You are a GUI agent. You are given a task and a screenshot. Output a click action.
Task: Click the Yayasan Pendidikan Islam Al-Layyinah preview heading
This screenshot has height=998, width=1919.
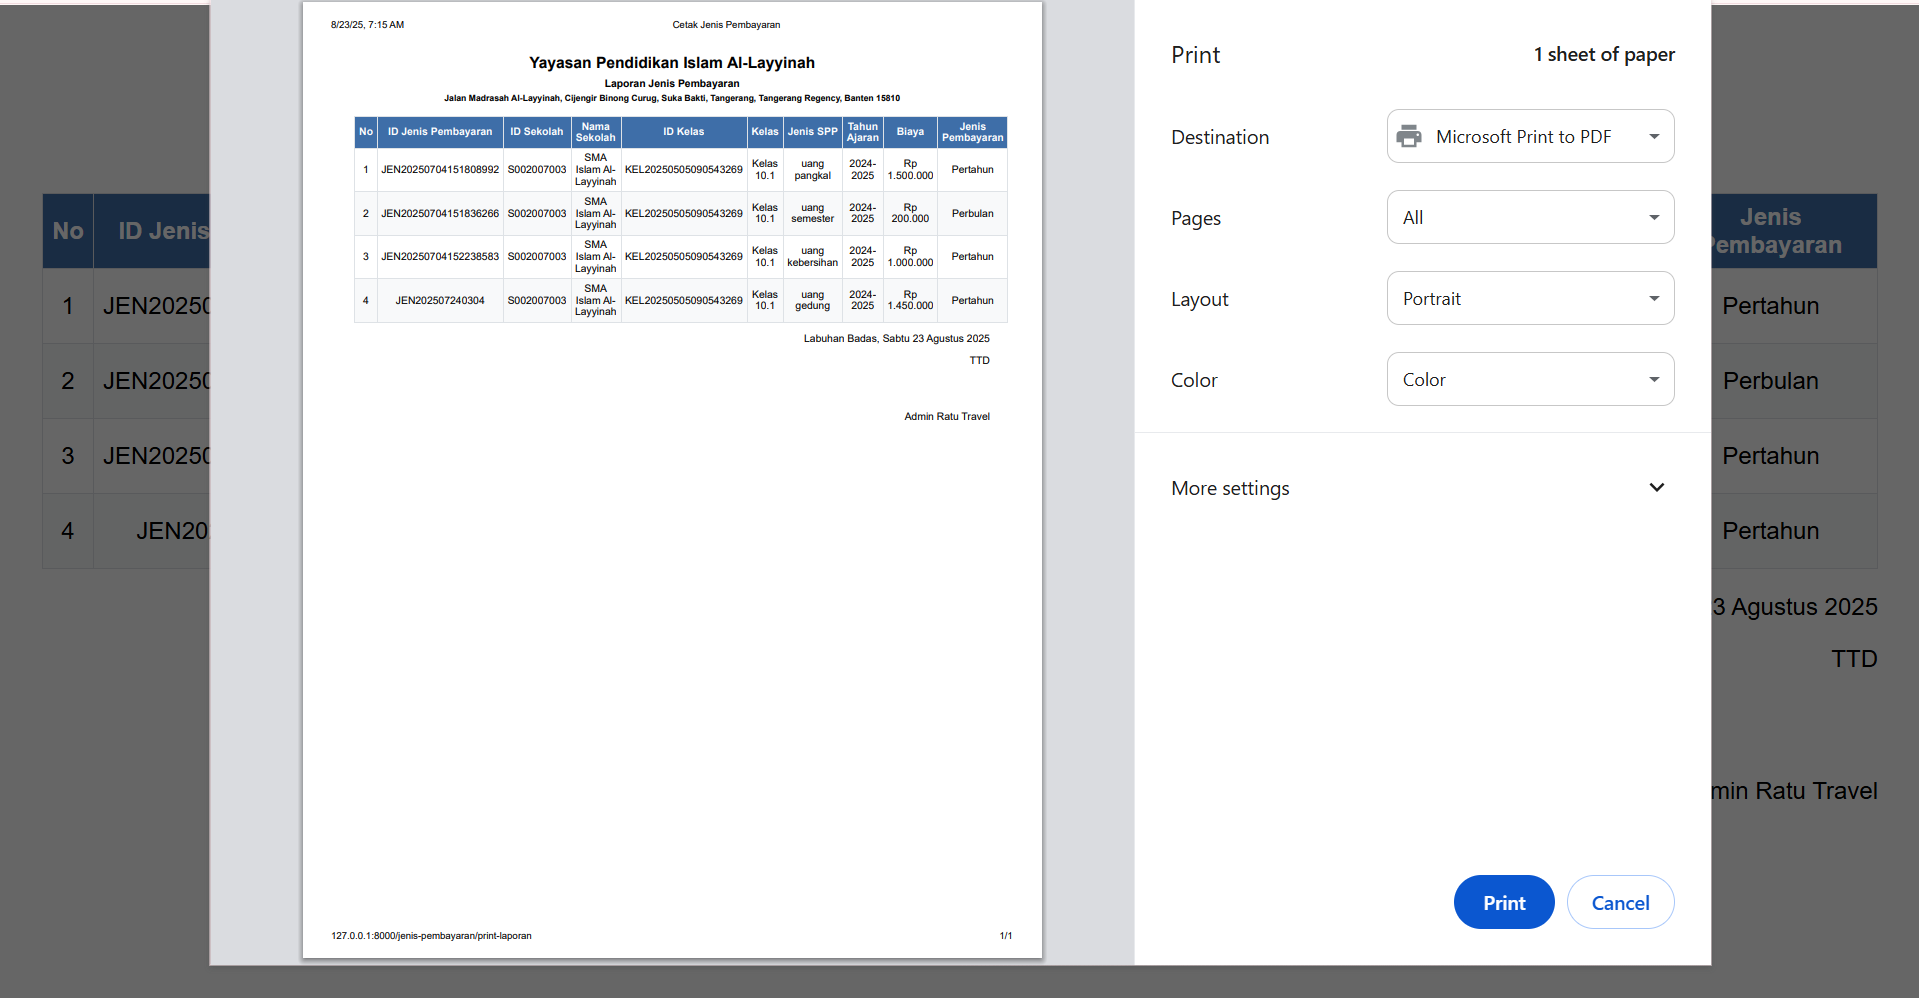tap(671, 62)
